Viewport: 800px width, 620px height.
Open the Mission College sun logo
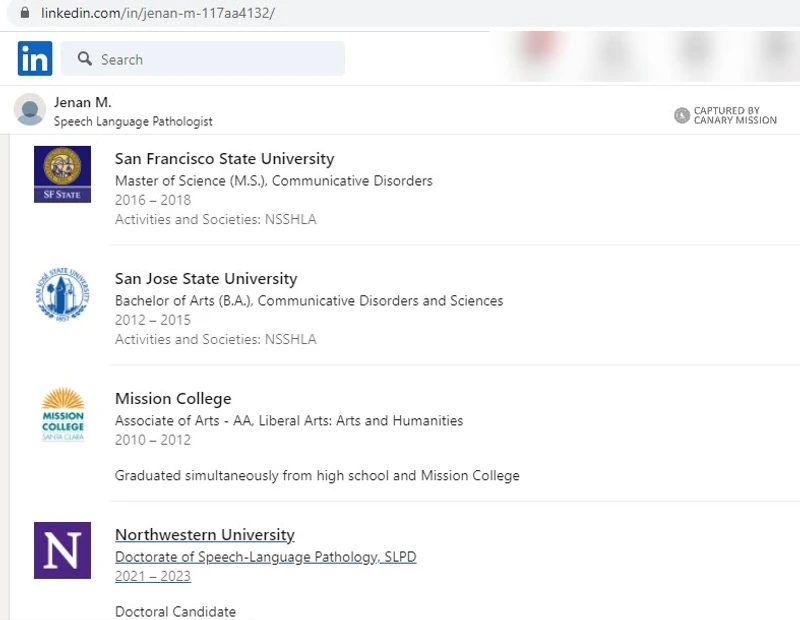(63, 414)
